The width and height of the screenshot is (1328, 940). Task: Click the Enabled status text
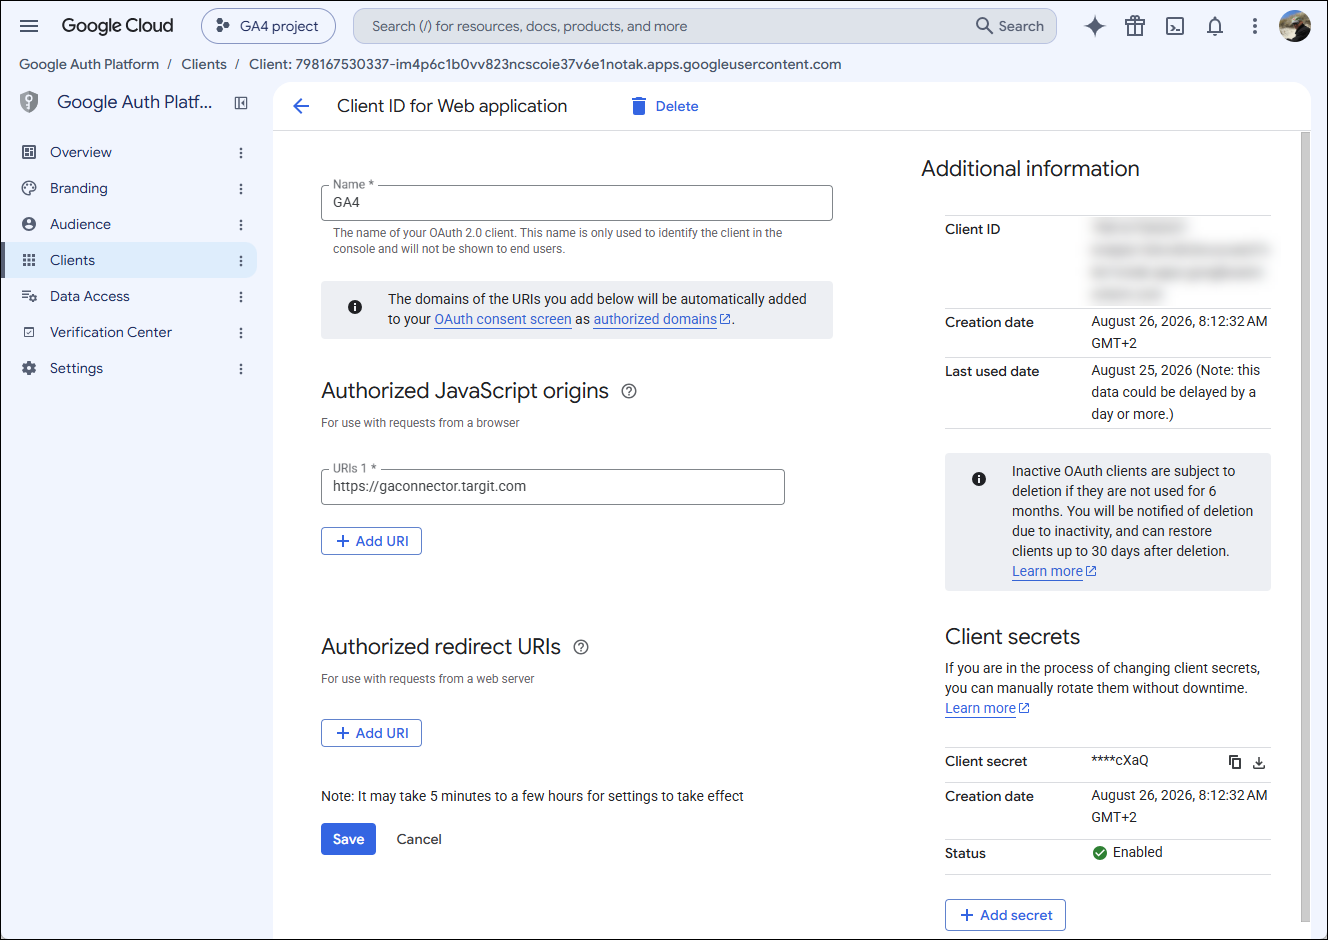(1138, 852)
